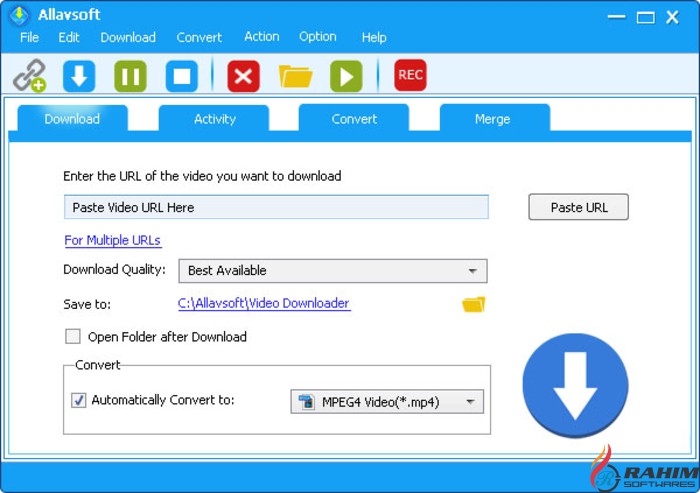Maximize the Allavsoft window
Screen dimensions: 700x493
pos(646,17)
